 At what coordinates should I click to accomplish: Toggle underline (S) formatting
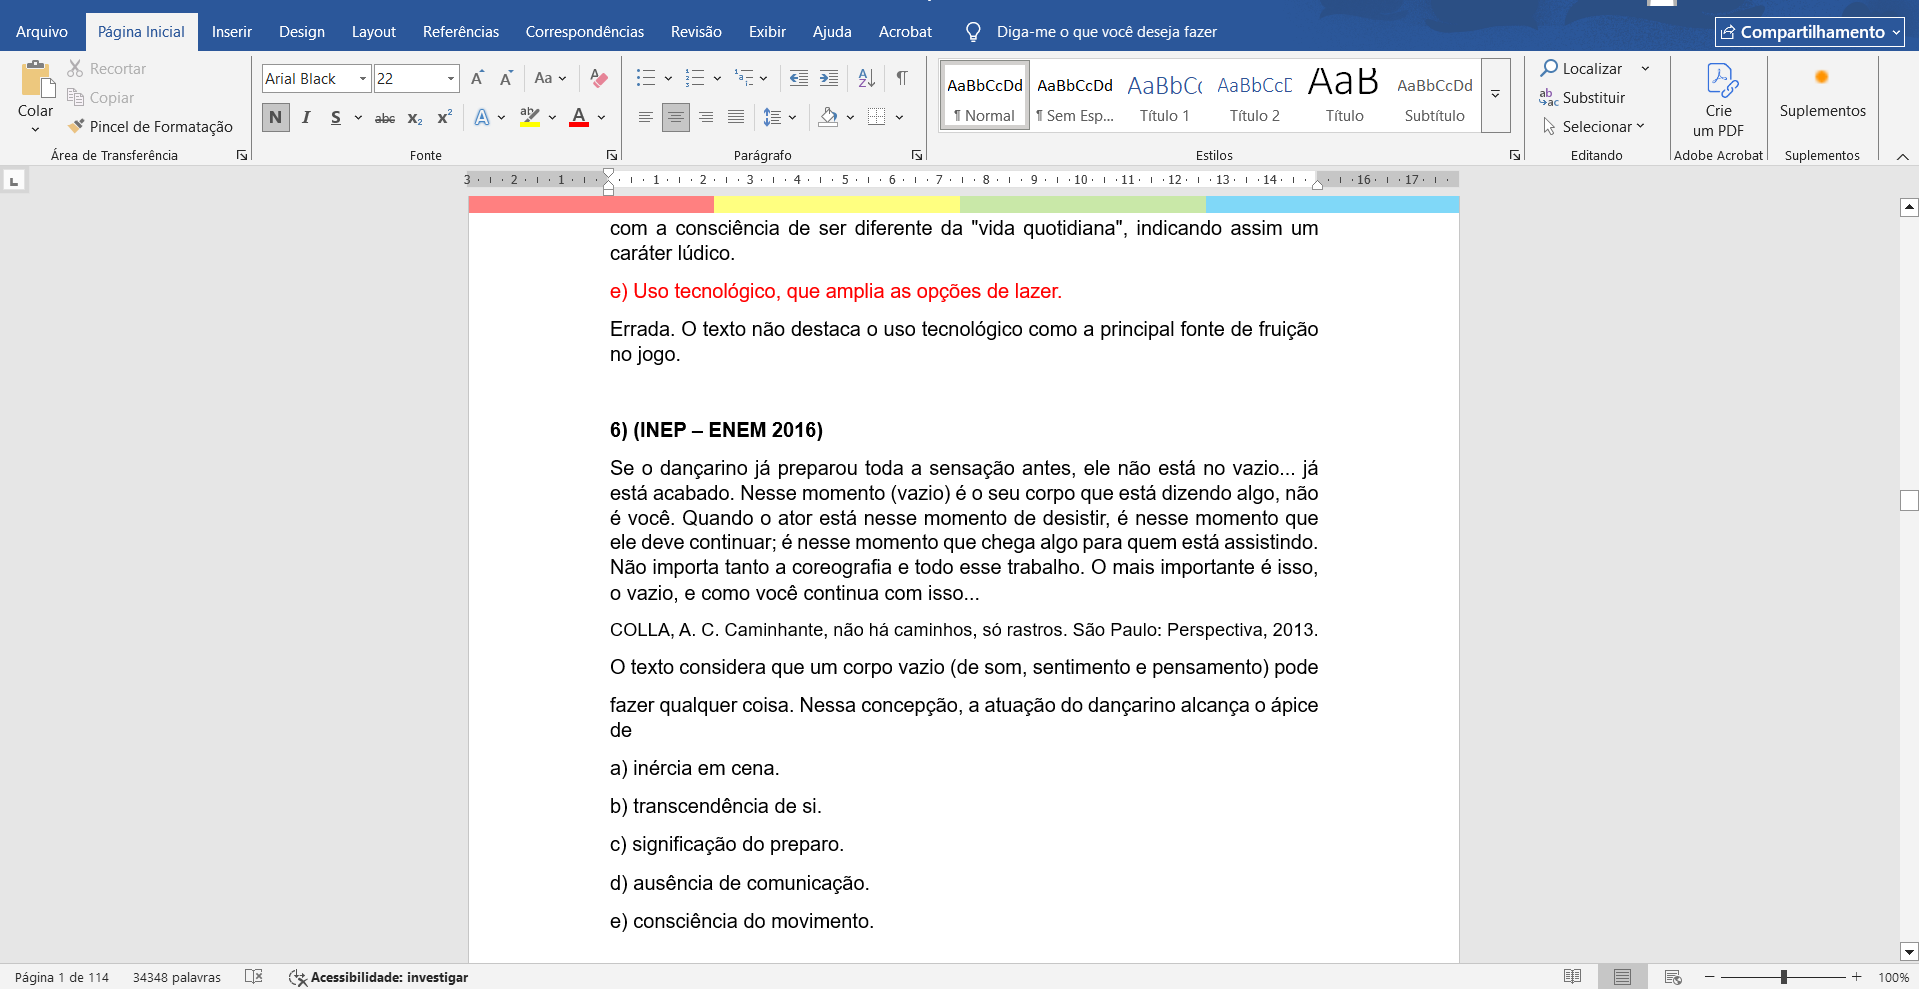[x=336, y=117]
